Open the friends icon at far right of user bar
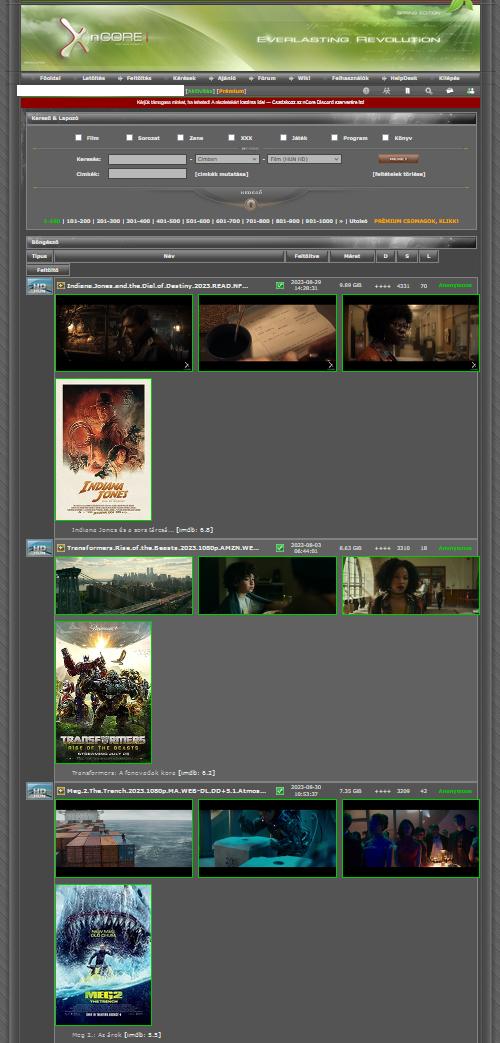Image resolution: width=500 pixels, height=1043 pixels. 471,91
